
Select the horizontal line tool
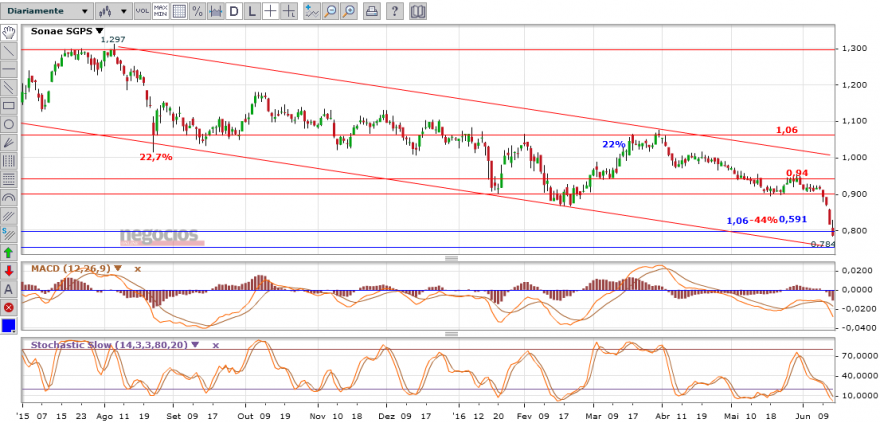point(8,68)
